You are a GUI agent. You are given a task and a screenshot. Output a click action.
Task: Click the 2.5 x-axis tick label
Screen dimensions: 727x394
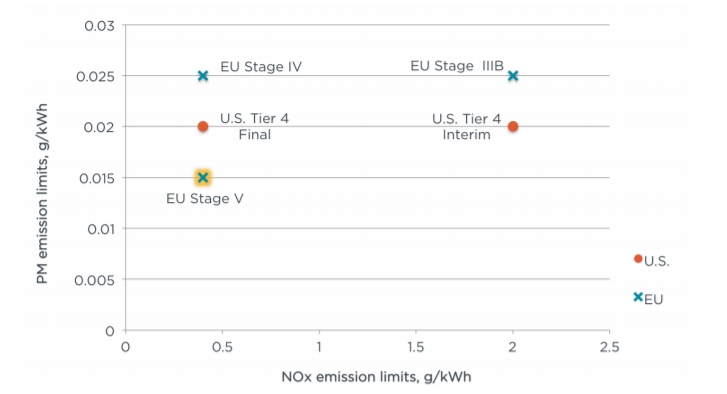point(609,347)
